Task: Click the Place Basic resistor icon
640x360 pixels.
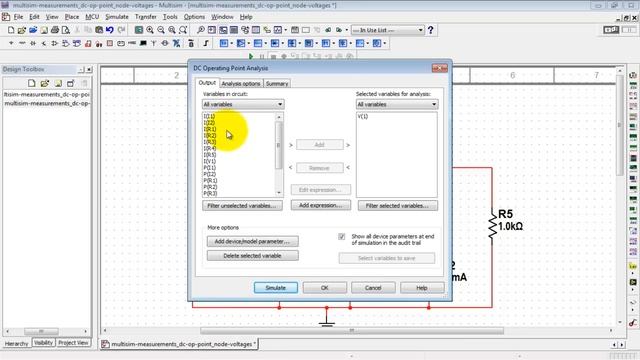Action: click(x=22, y=43)
